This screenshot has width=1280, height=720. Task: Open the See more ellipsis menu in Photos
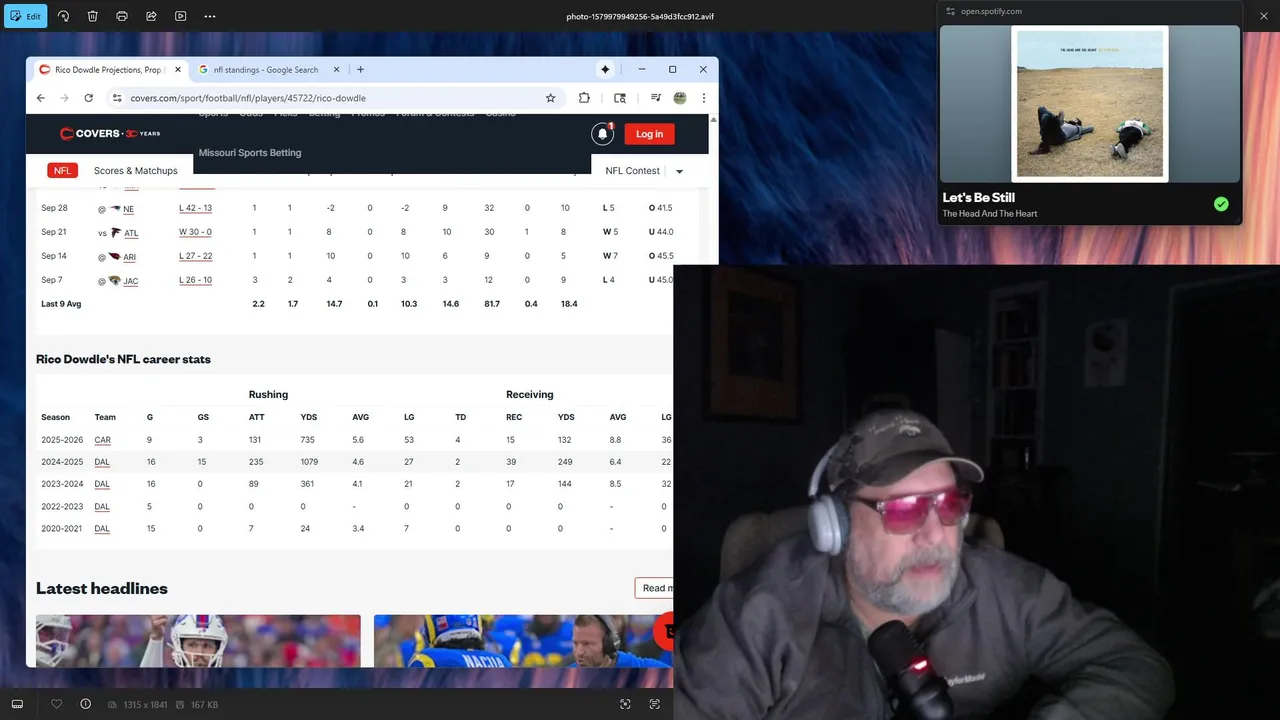[209, 16]
